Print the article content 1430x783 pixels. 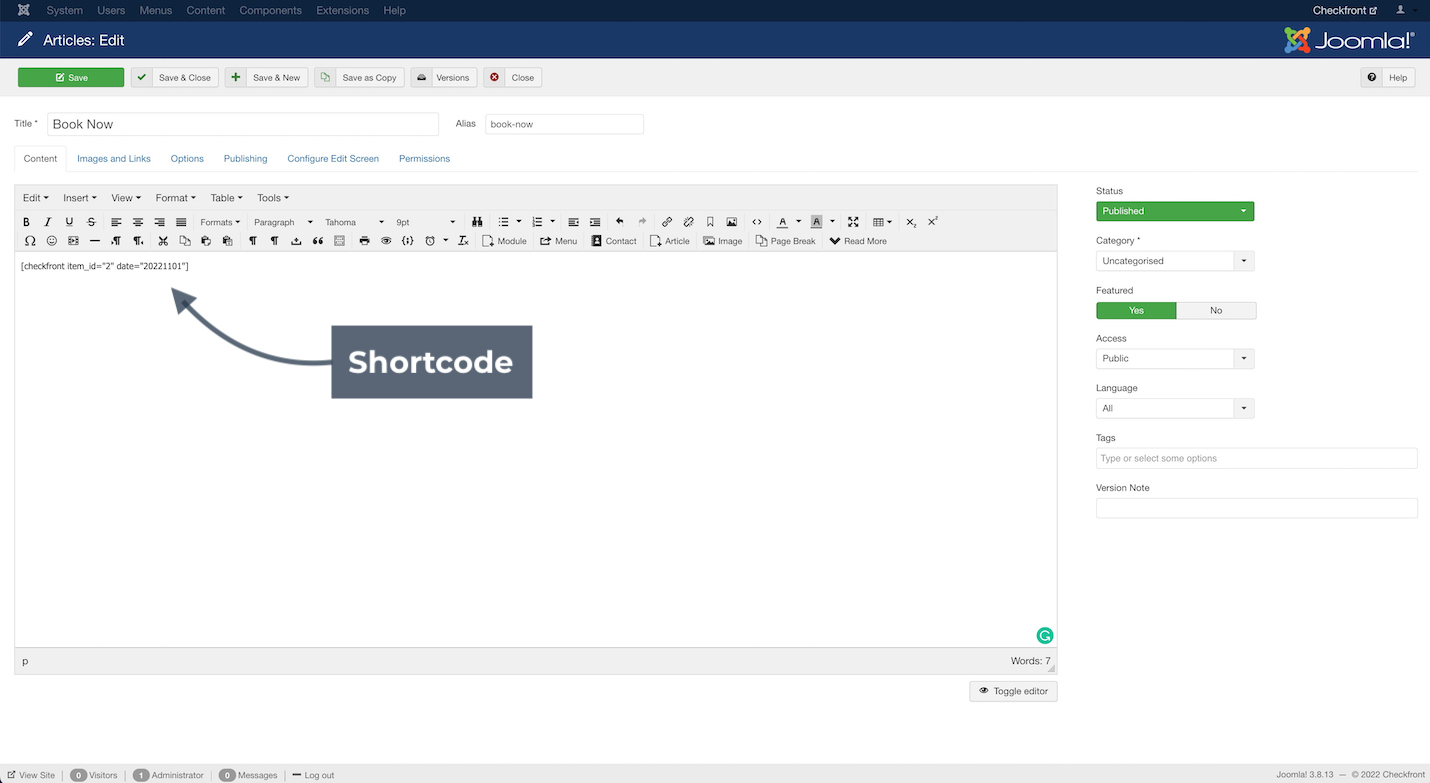tap(364, 240)
